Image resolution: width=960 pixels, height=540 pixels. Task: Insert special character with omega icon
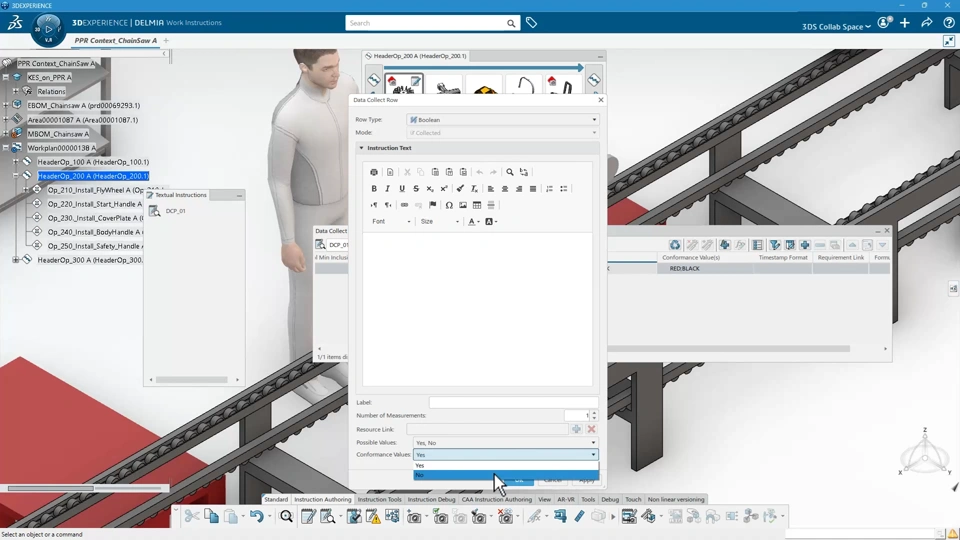[449, 205]
